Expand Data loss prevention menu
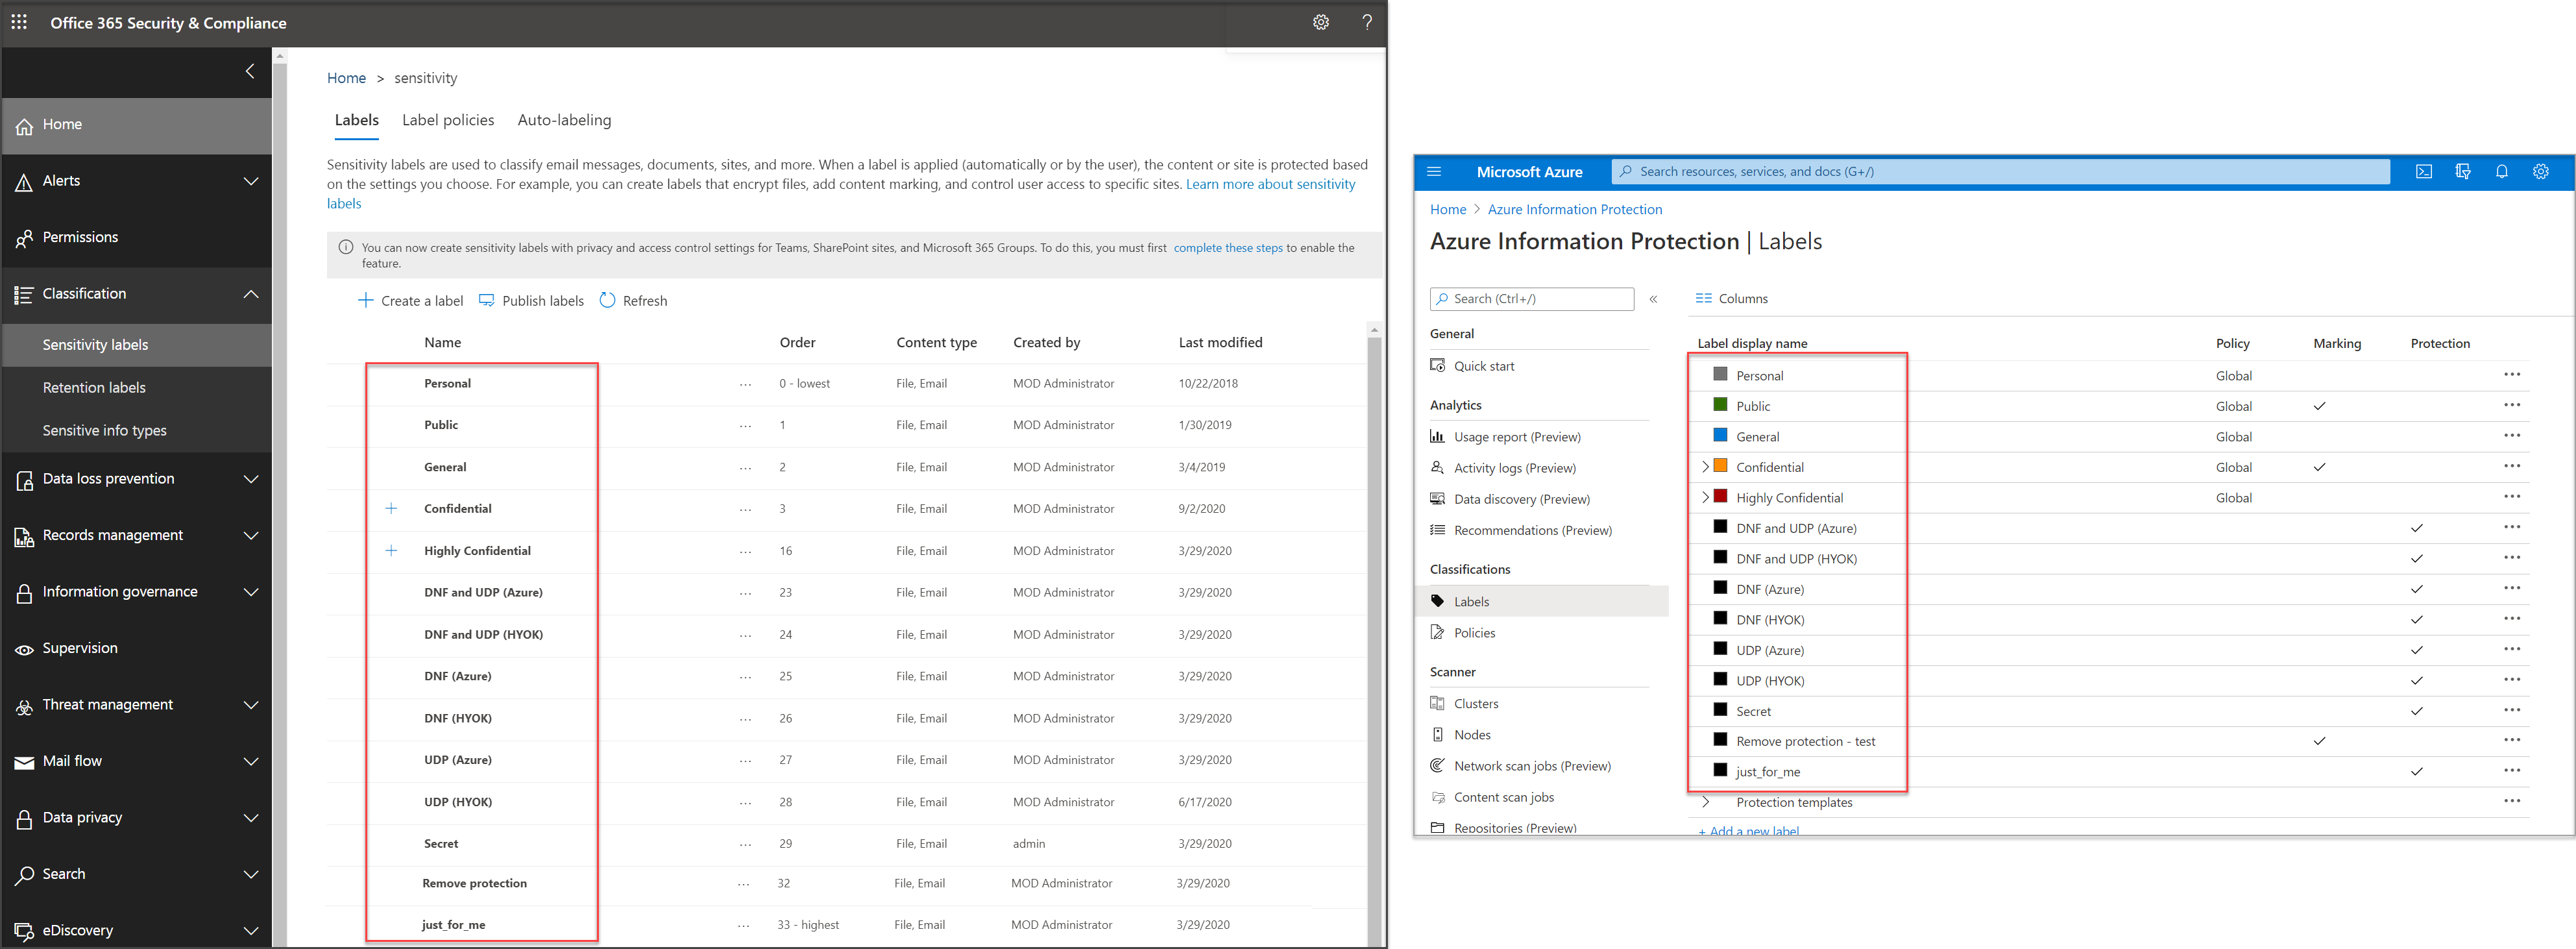 click(251, 479)
